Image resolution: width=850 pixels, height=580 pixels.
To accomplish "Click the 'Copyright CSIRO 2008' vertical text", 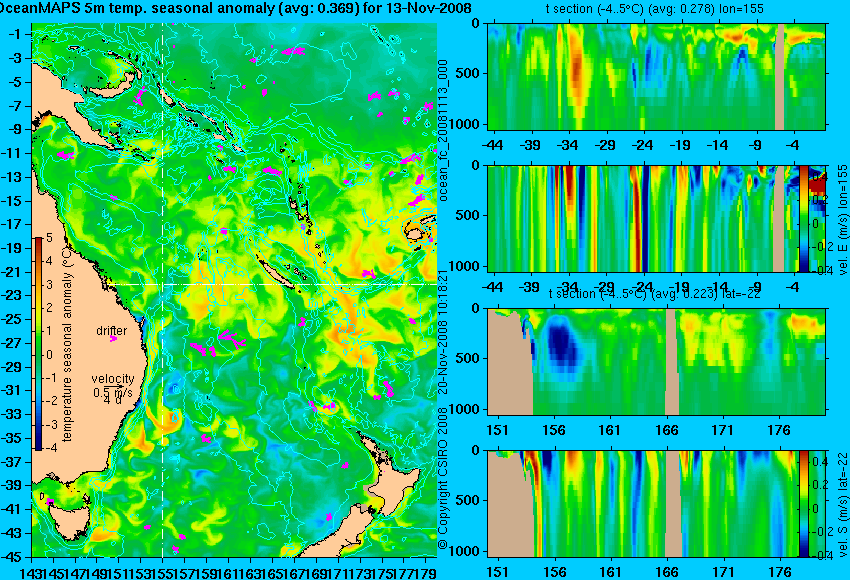I will 443,479.
